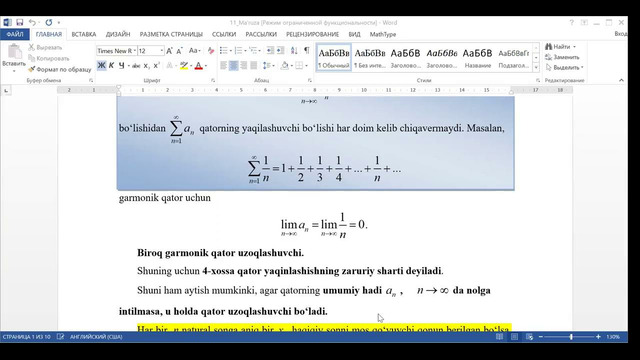
Task: Toggle Bold formatting button Ж
Action: (101, 65)
